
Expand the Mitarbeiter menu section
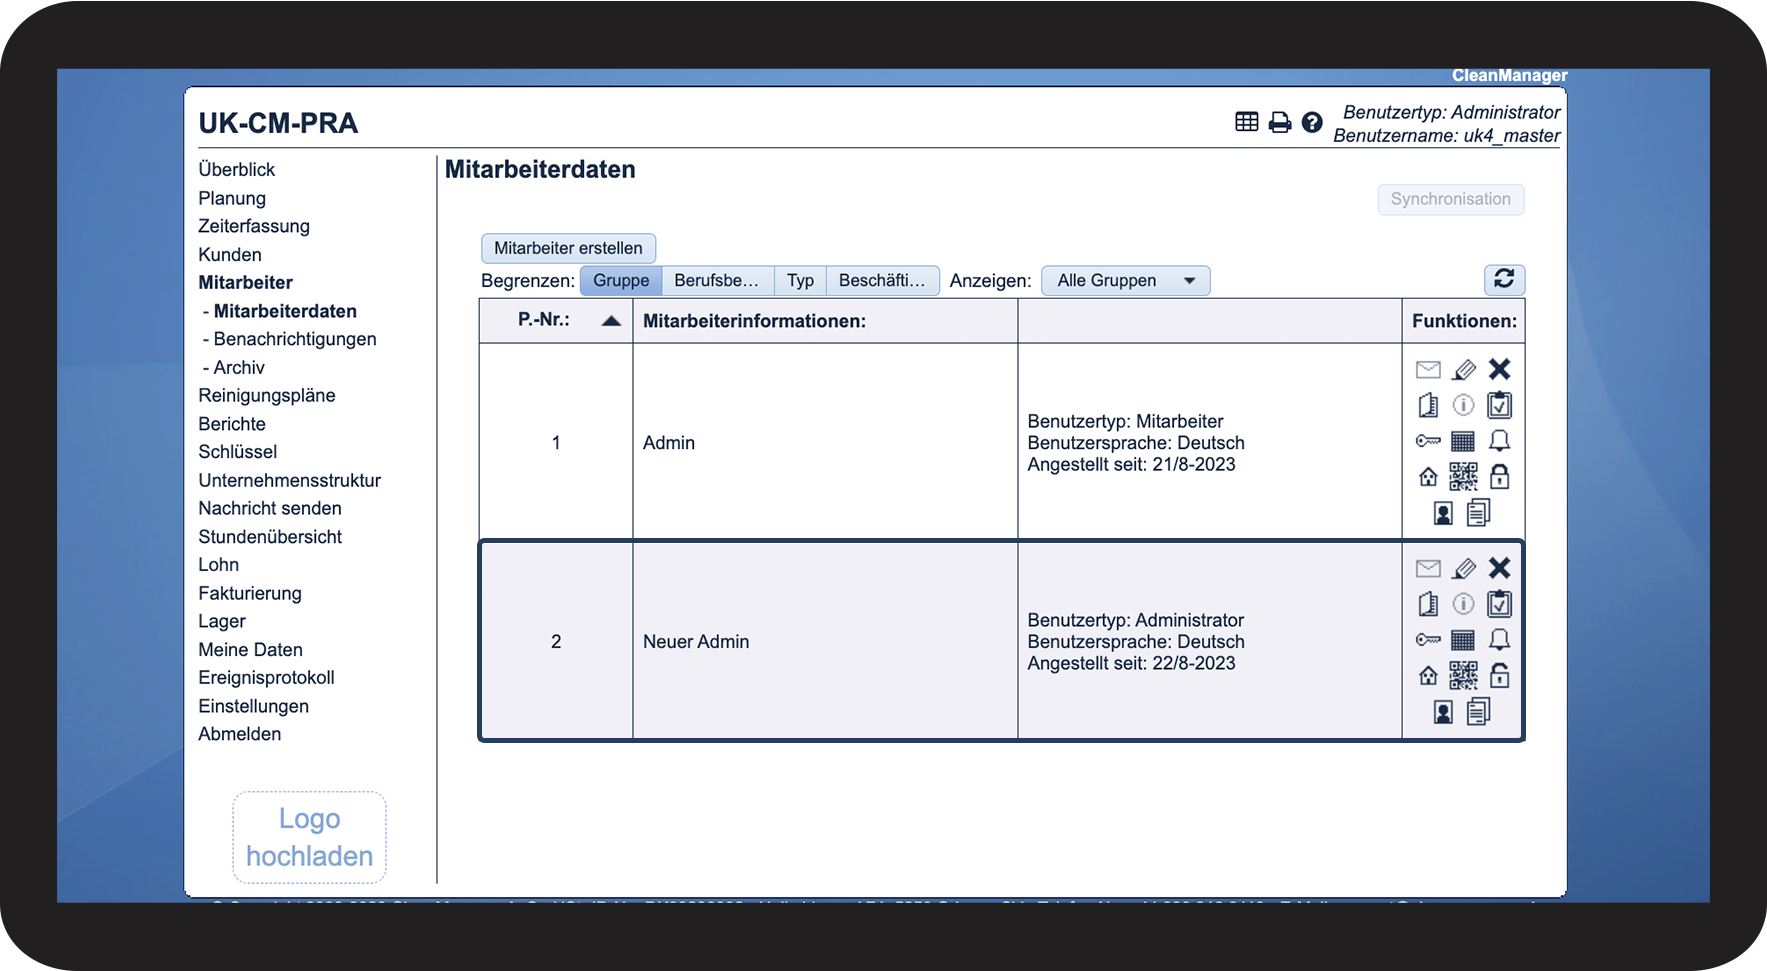pyautogui.click(x=246, y=282)
